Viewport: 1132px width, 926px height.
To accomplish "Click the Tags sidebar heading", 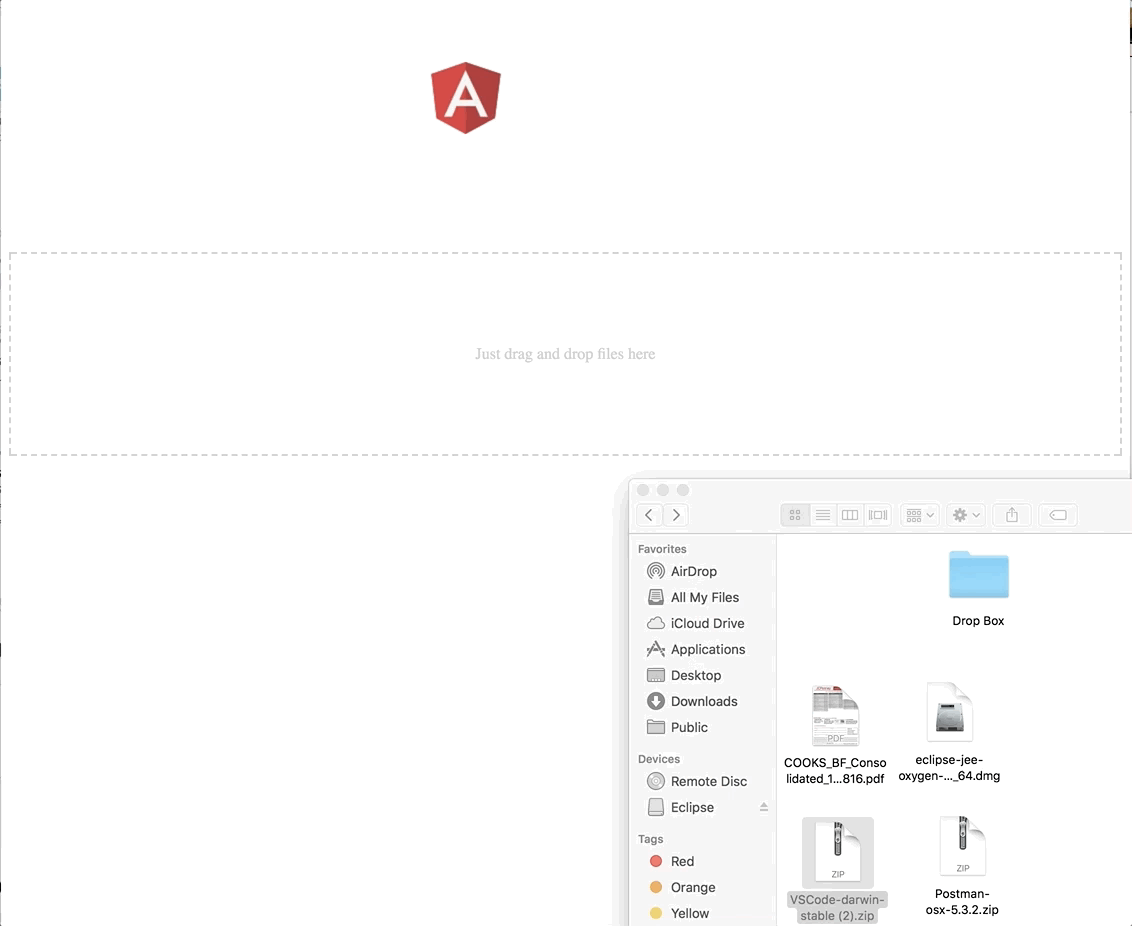I will [x=650, y=839].
